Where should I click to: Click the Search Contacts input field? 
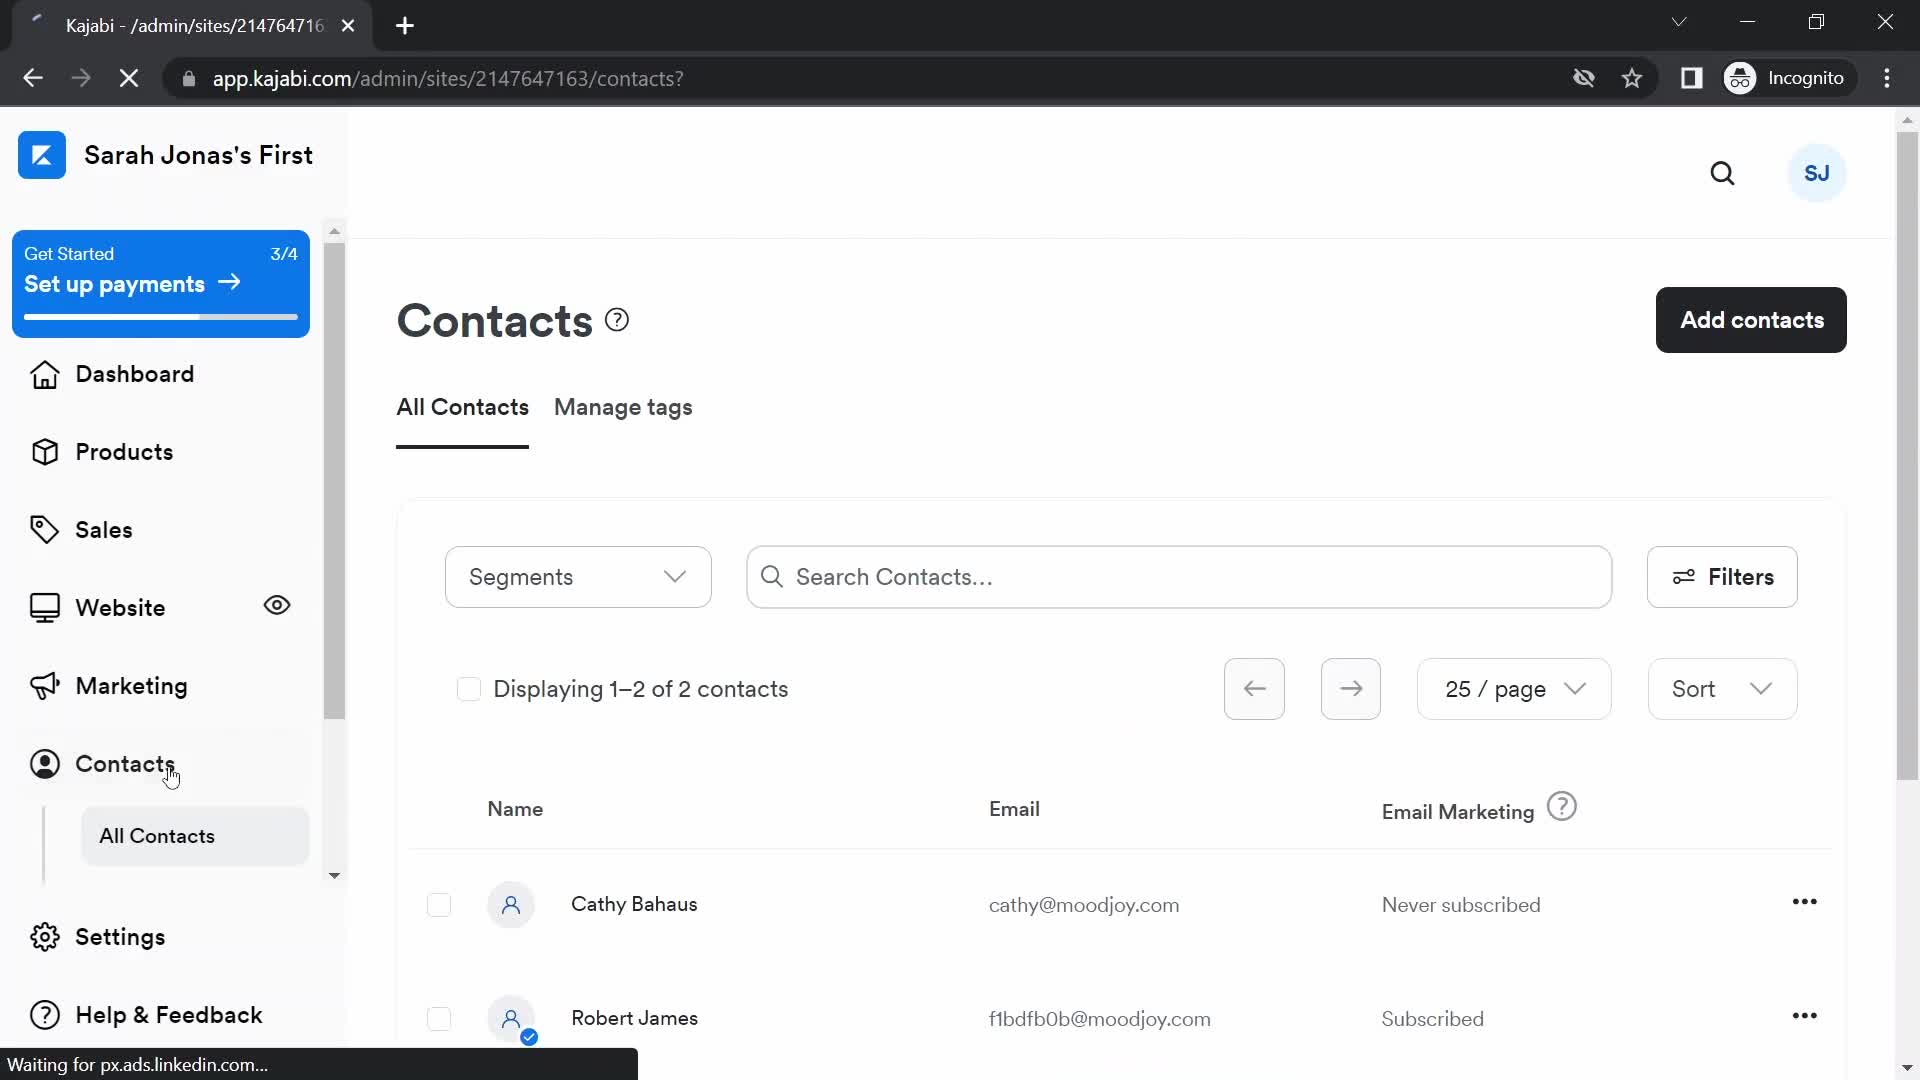pos(1179,576)
